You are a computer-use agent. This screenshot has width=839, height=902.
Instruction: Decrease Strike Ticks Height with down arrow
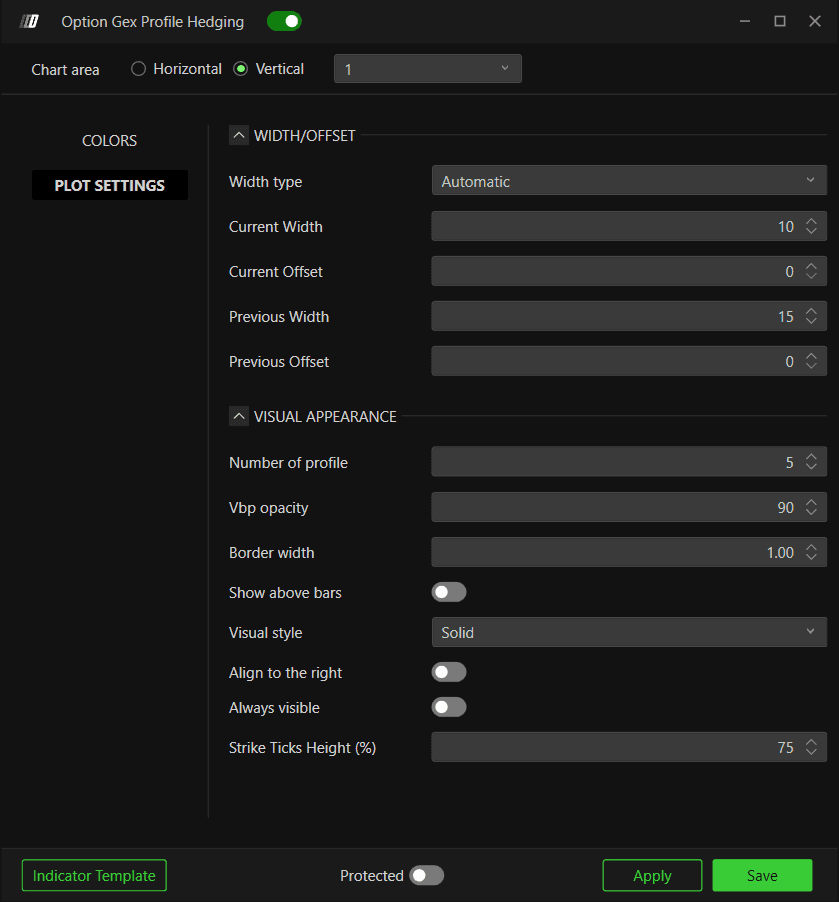pyautogui.click(x=811, y=751)
